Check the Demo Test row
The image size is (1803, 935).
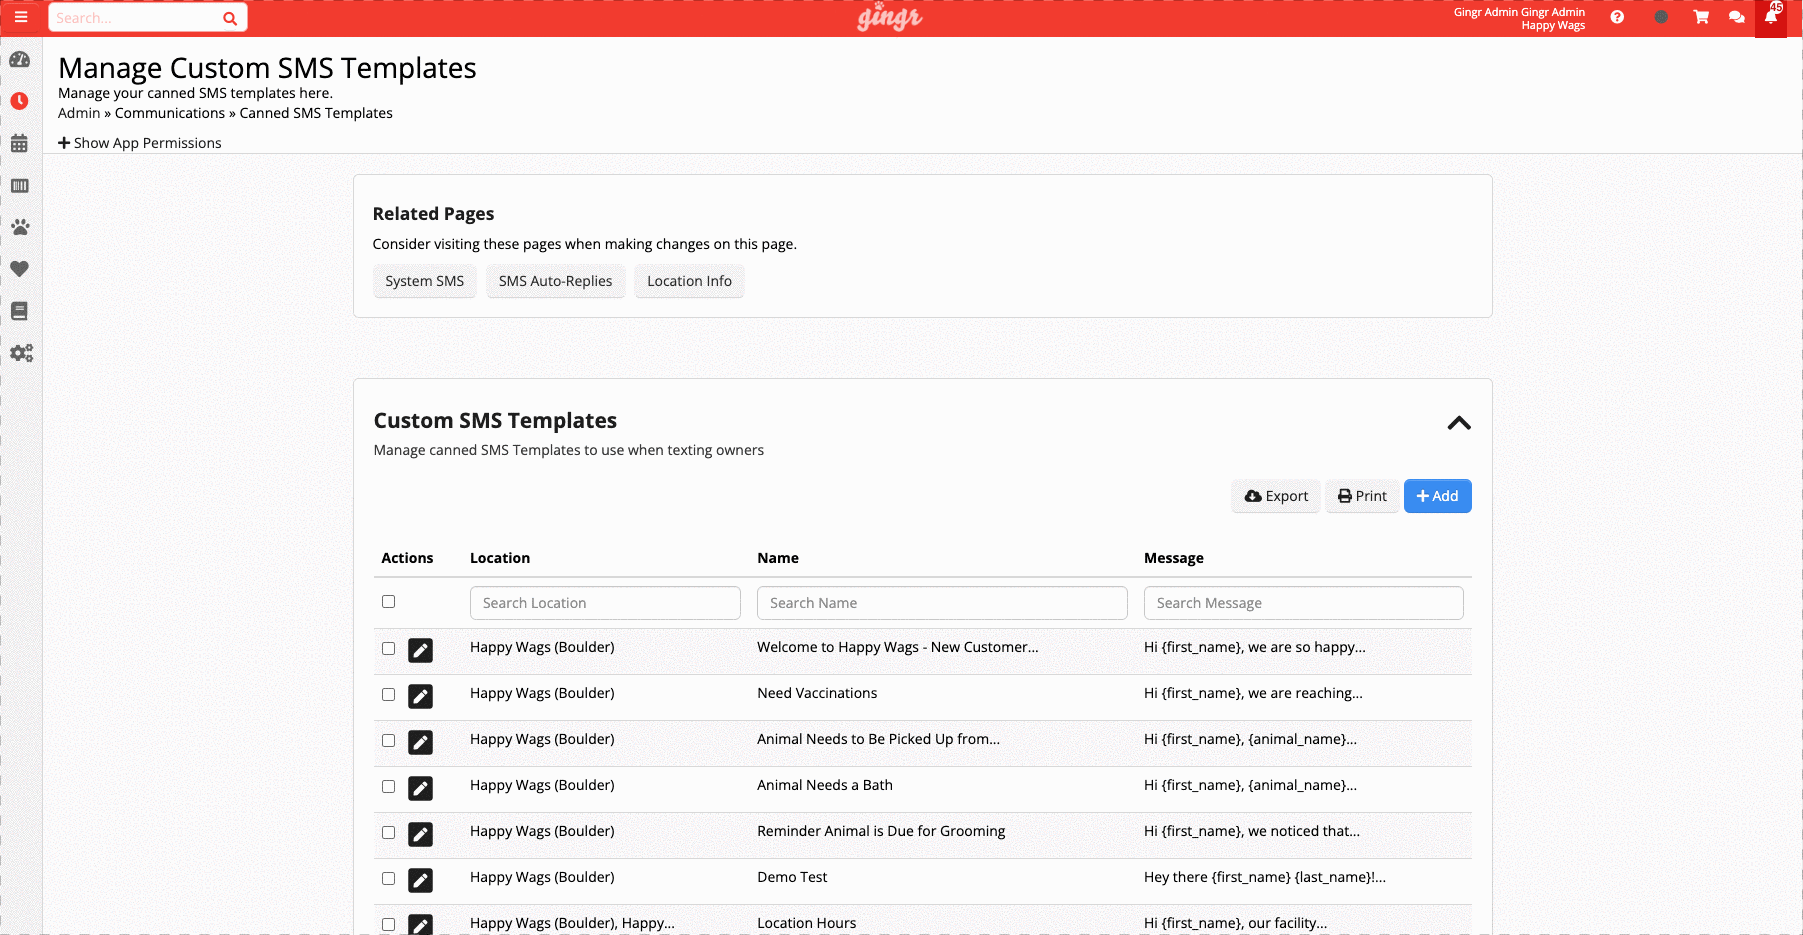click(x=389, y=879)
